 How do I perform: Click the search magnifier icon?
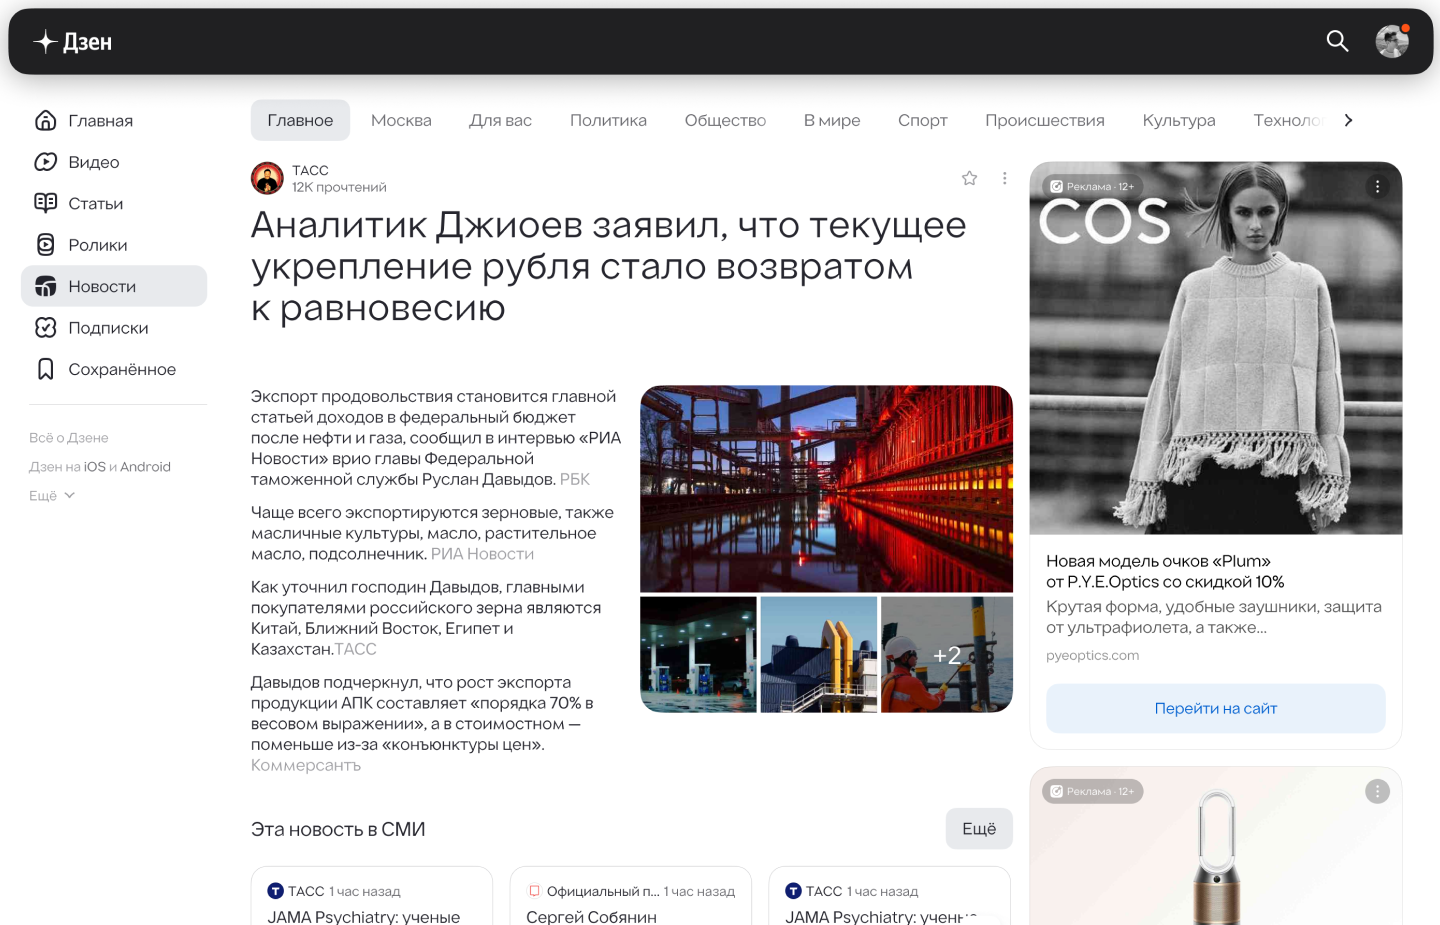(x=1337, y=41)
